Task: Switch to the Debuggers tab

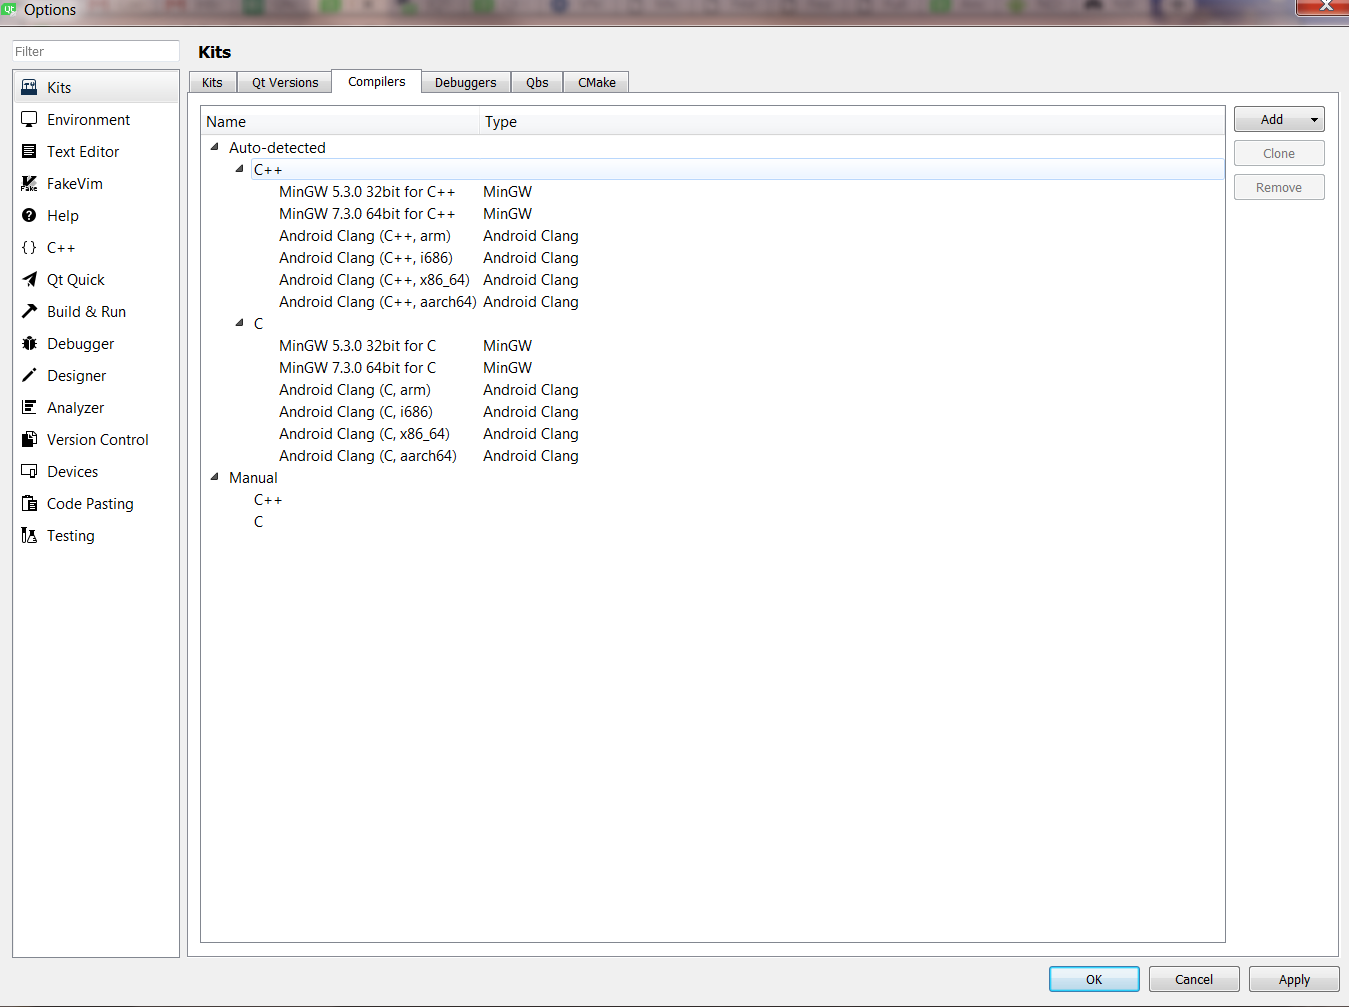Action: 465,82
